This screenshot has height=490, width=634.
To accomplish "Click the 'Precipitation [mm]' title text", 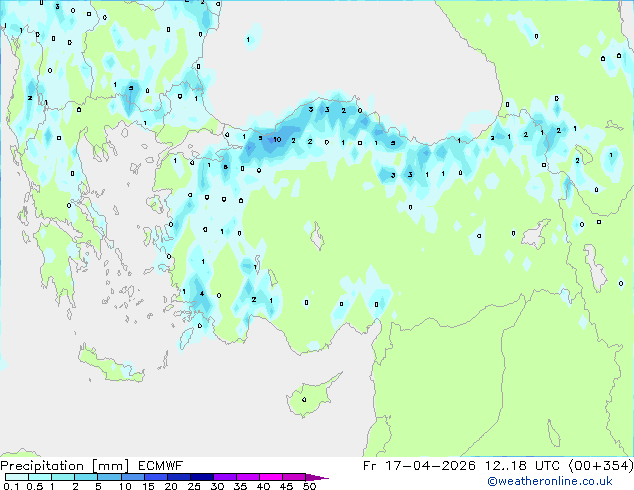I will 64,466.
